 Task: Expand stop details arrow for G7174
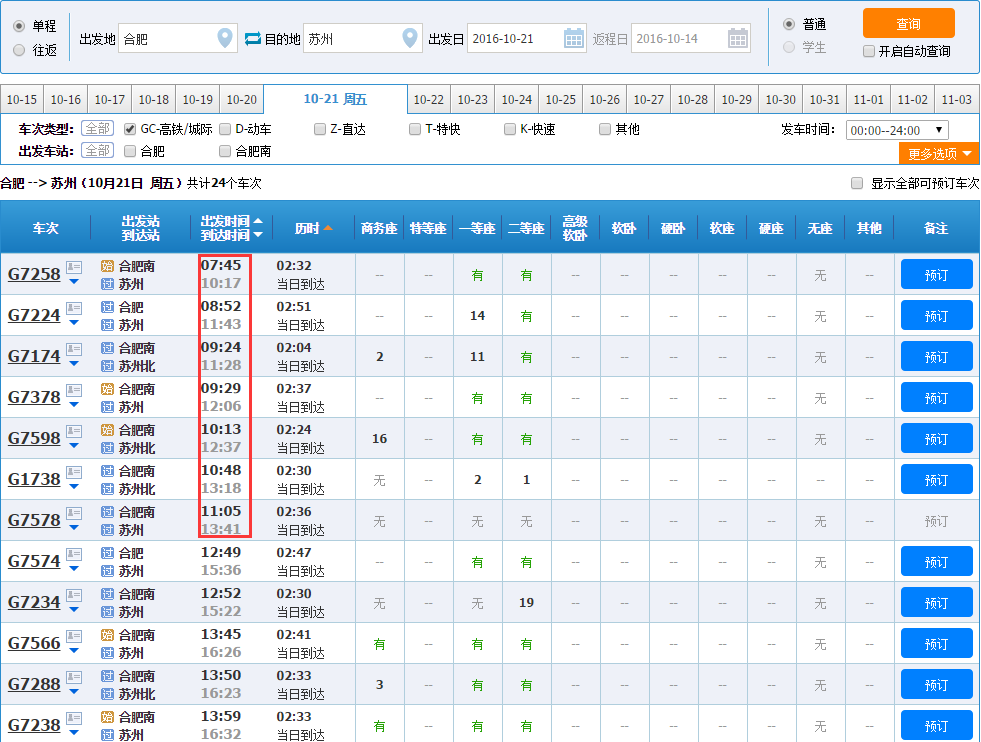point(74,363)
